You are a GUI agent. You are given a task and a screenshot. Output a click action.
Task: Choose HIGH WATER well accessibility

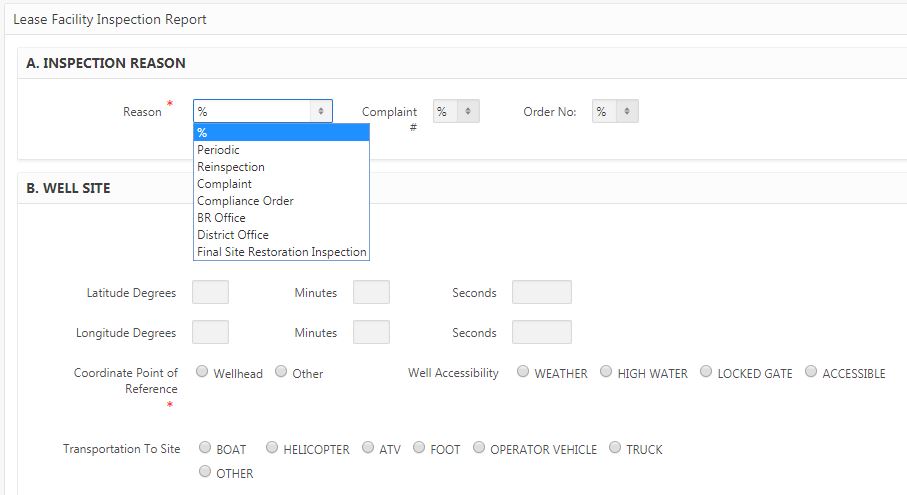point(606,372)
